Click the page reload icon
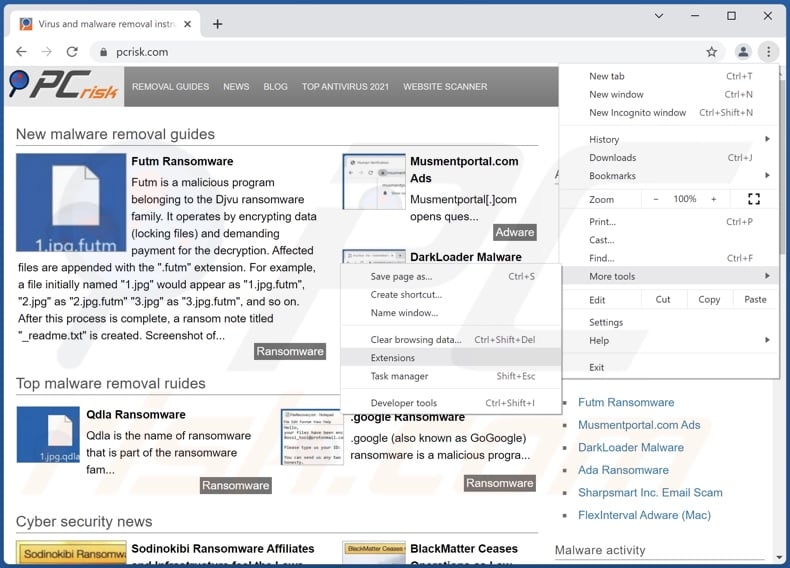 (x=72, y=52)
